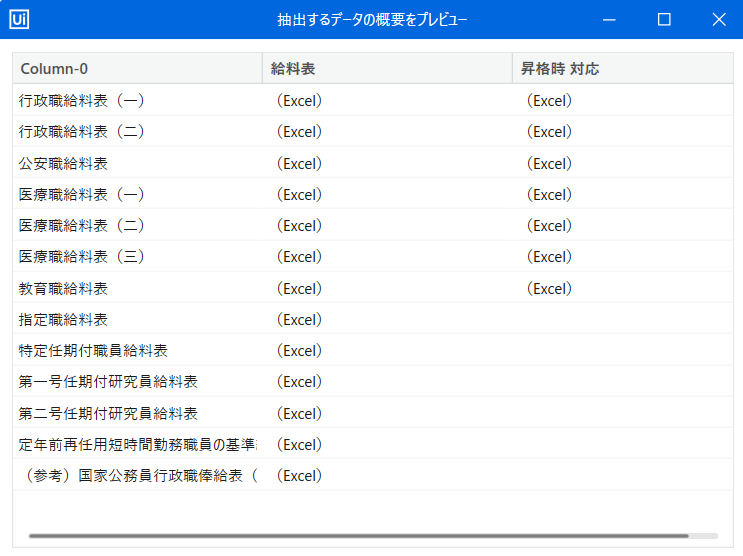Click 昇格時 対応 (Excel) cell for 医療職給料表（三）
Image resolution: width=743 pixels, height=556 pixels.
(x=623, y=256)
